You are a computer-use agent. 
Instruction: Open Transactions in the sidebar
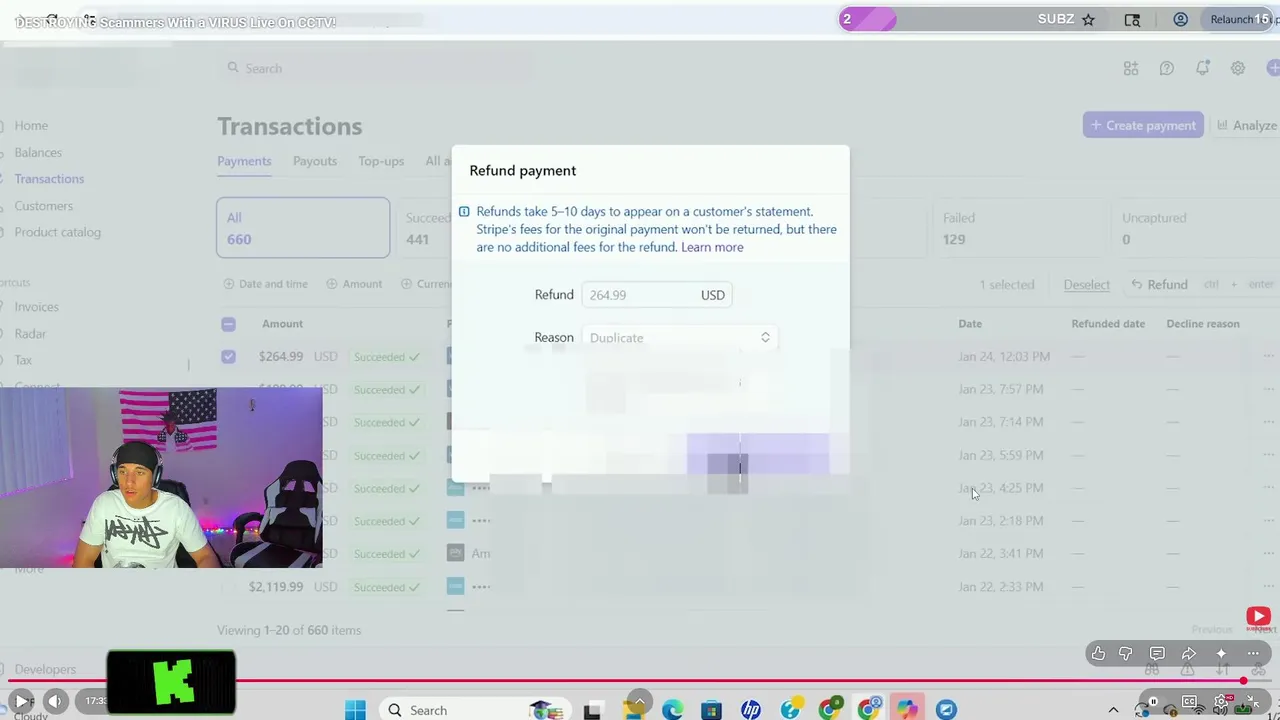49,179
